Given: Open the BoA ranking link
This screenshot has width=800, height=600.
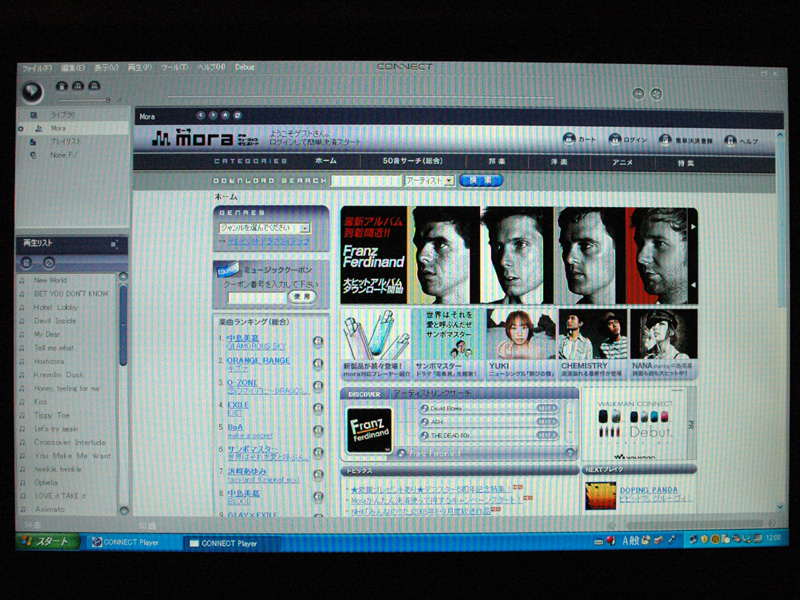Looking at the screenshot, I should click(235, 427).
